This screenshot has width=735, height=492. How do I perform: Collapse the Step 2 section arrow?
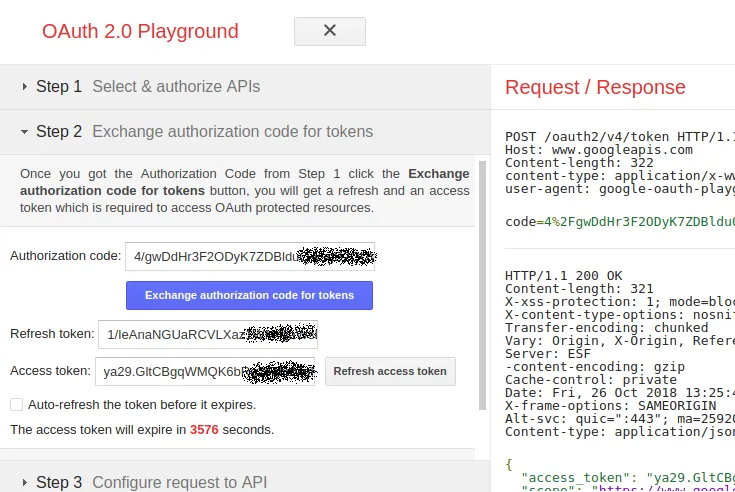24,132
